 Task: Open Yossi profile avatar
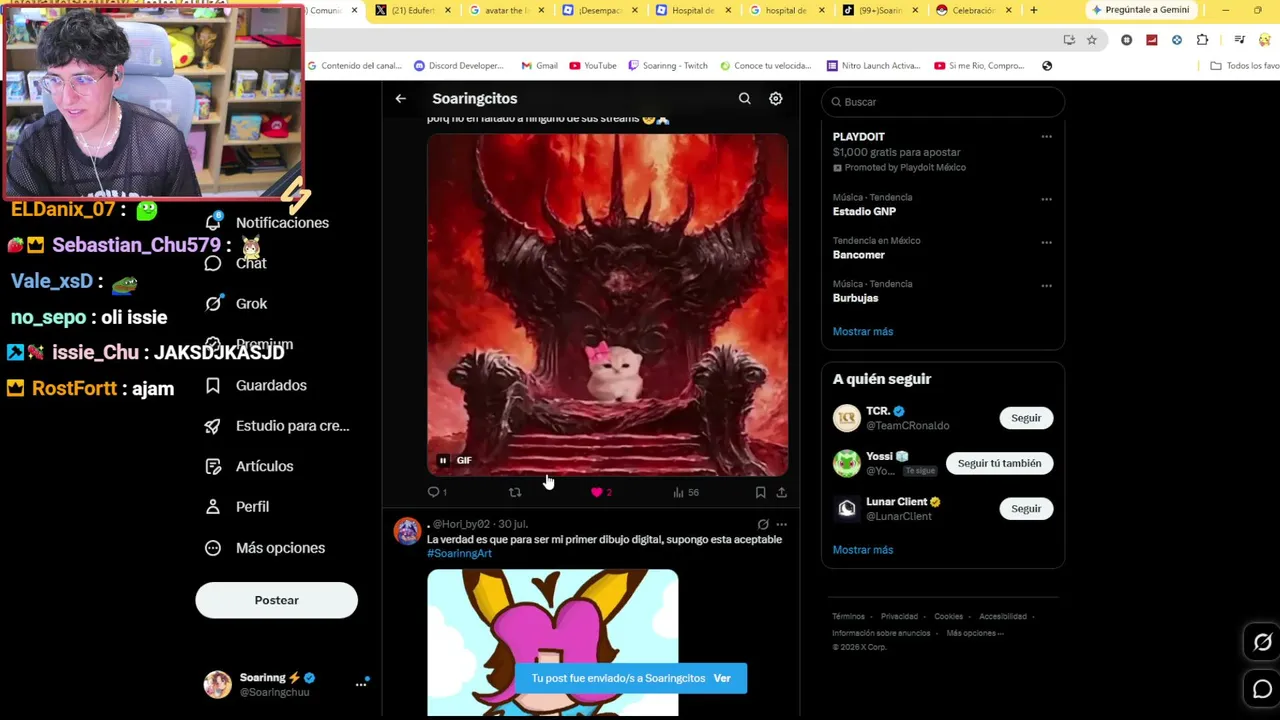[846, 463]
